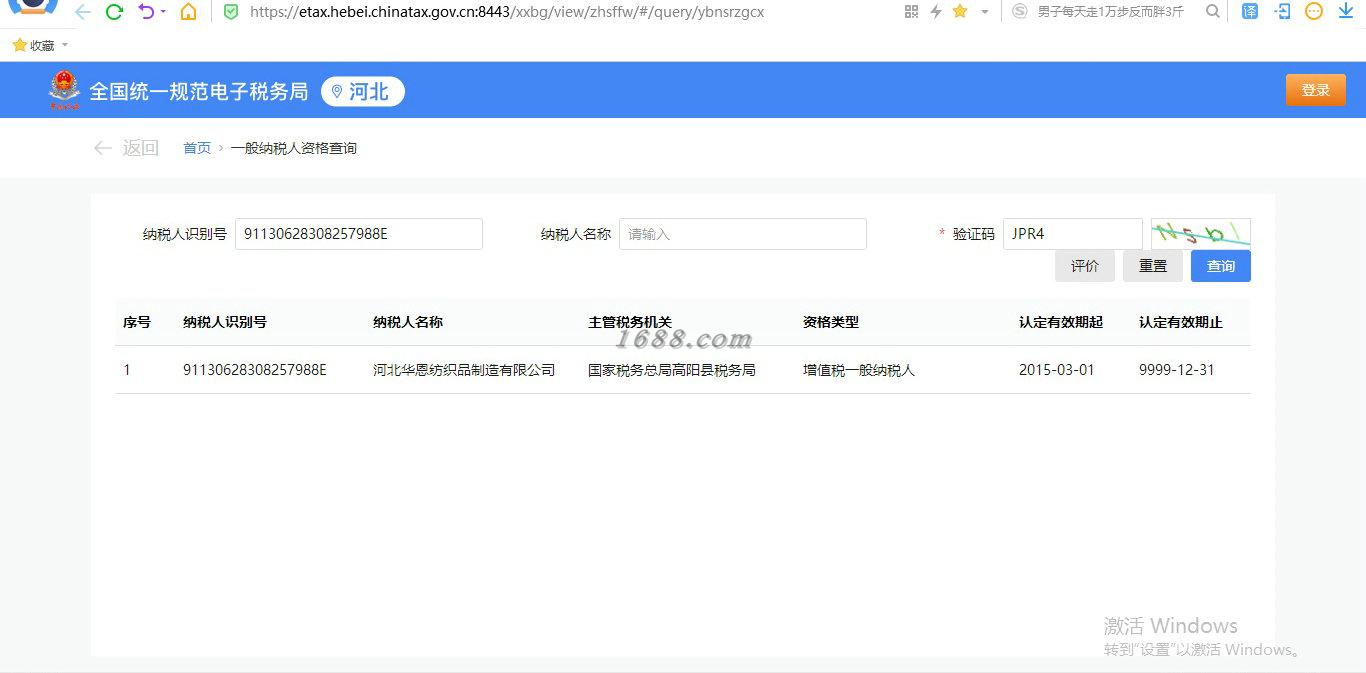Click the 验证码 input containing JPR4
This screenshot has width=1366, height=673.
(1073, 234)
